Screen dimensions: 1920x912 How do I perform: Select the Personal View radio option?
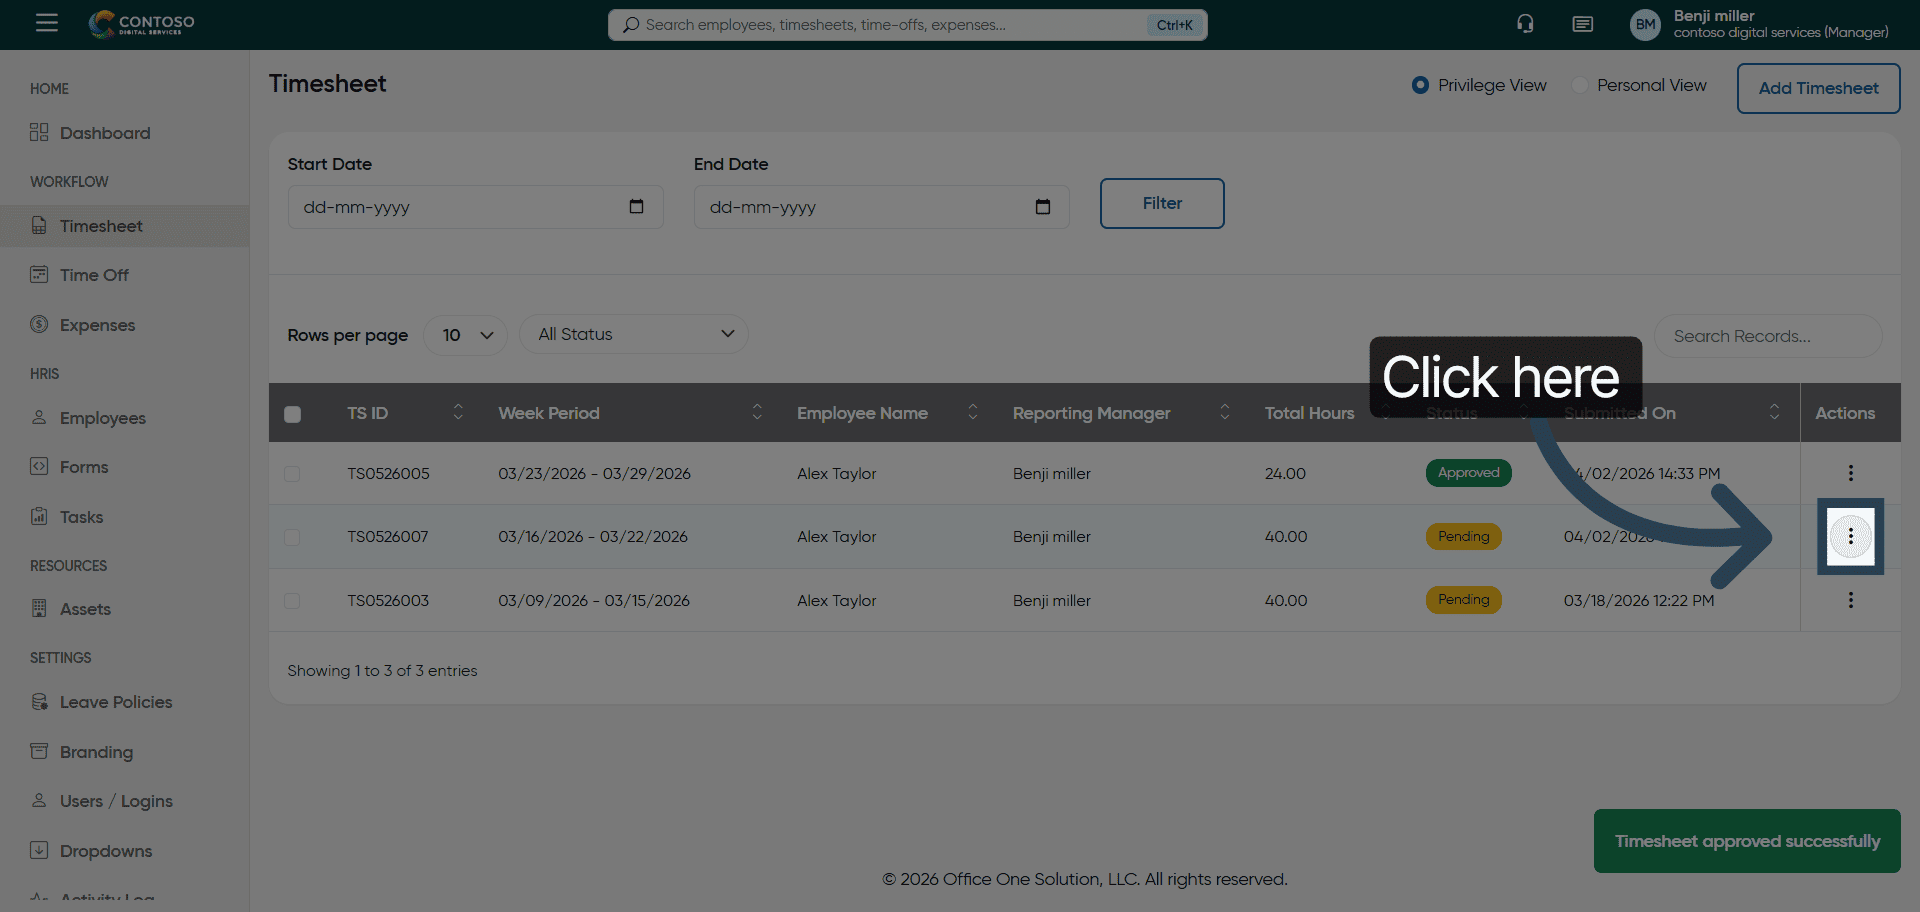(x=1580, y=86)
